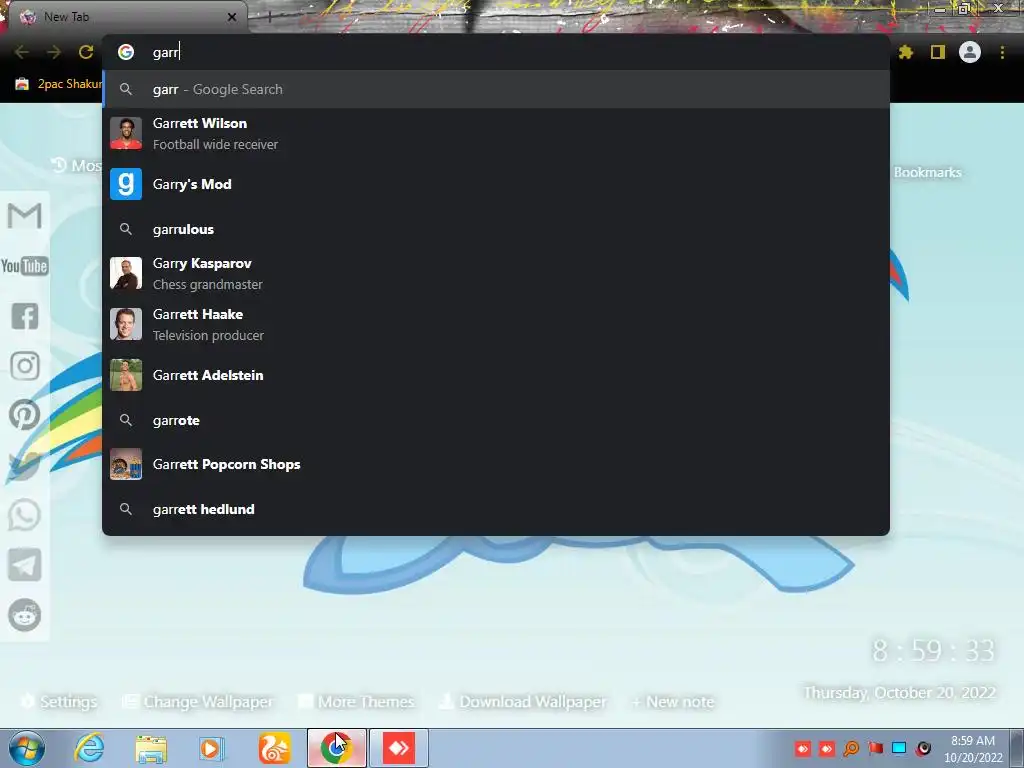Click the taskbar clock showing 8:59 AM
The width and height of the screenshot is (1024, 768).
coord(973,749)
